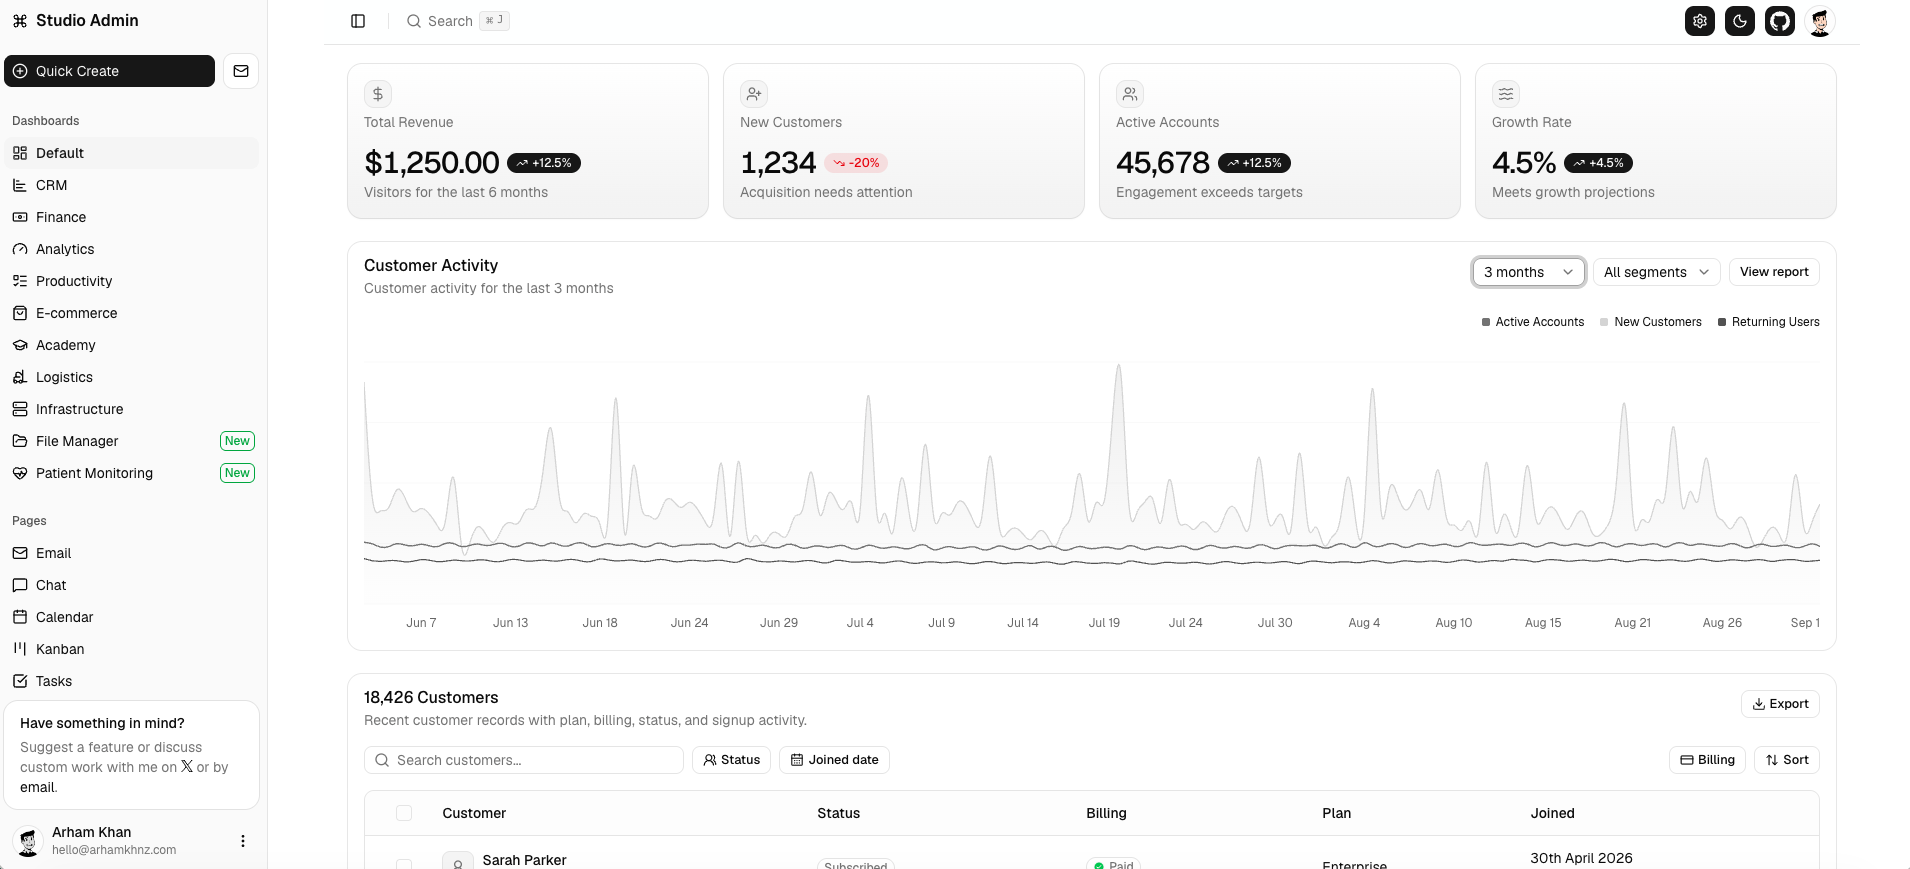The width and height of the screenshot is (1910, 869).
Task: Toggle New Customers series in chart legend
Action: coord(1651,322)
